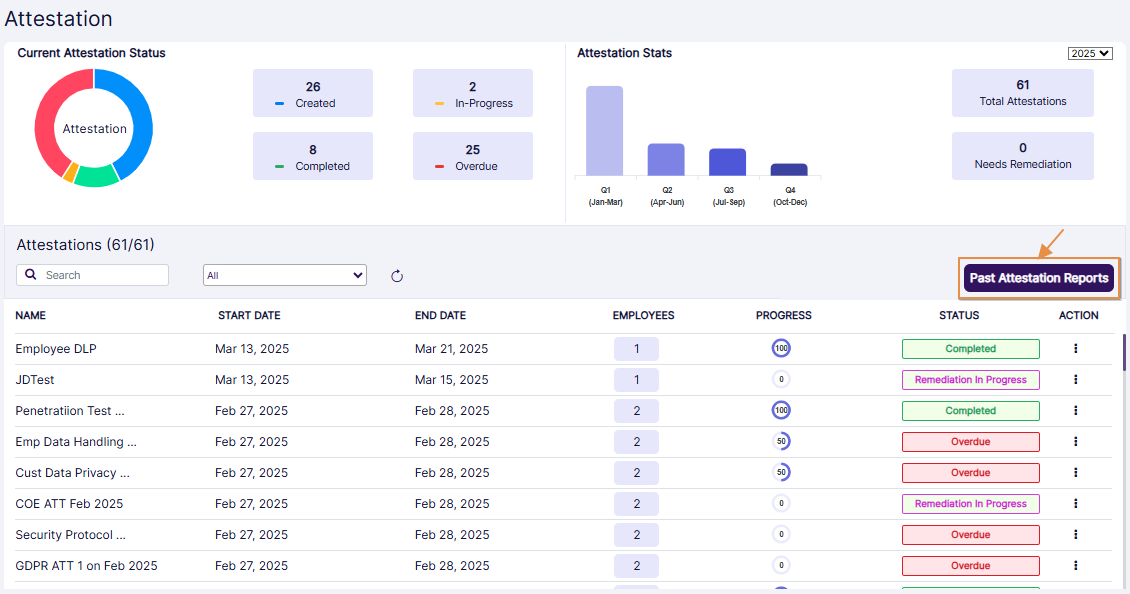
Task: Open the kebab menu on Penetration Test row
Action: click(x=1075, y=410)
